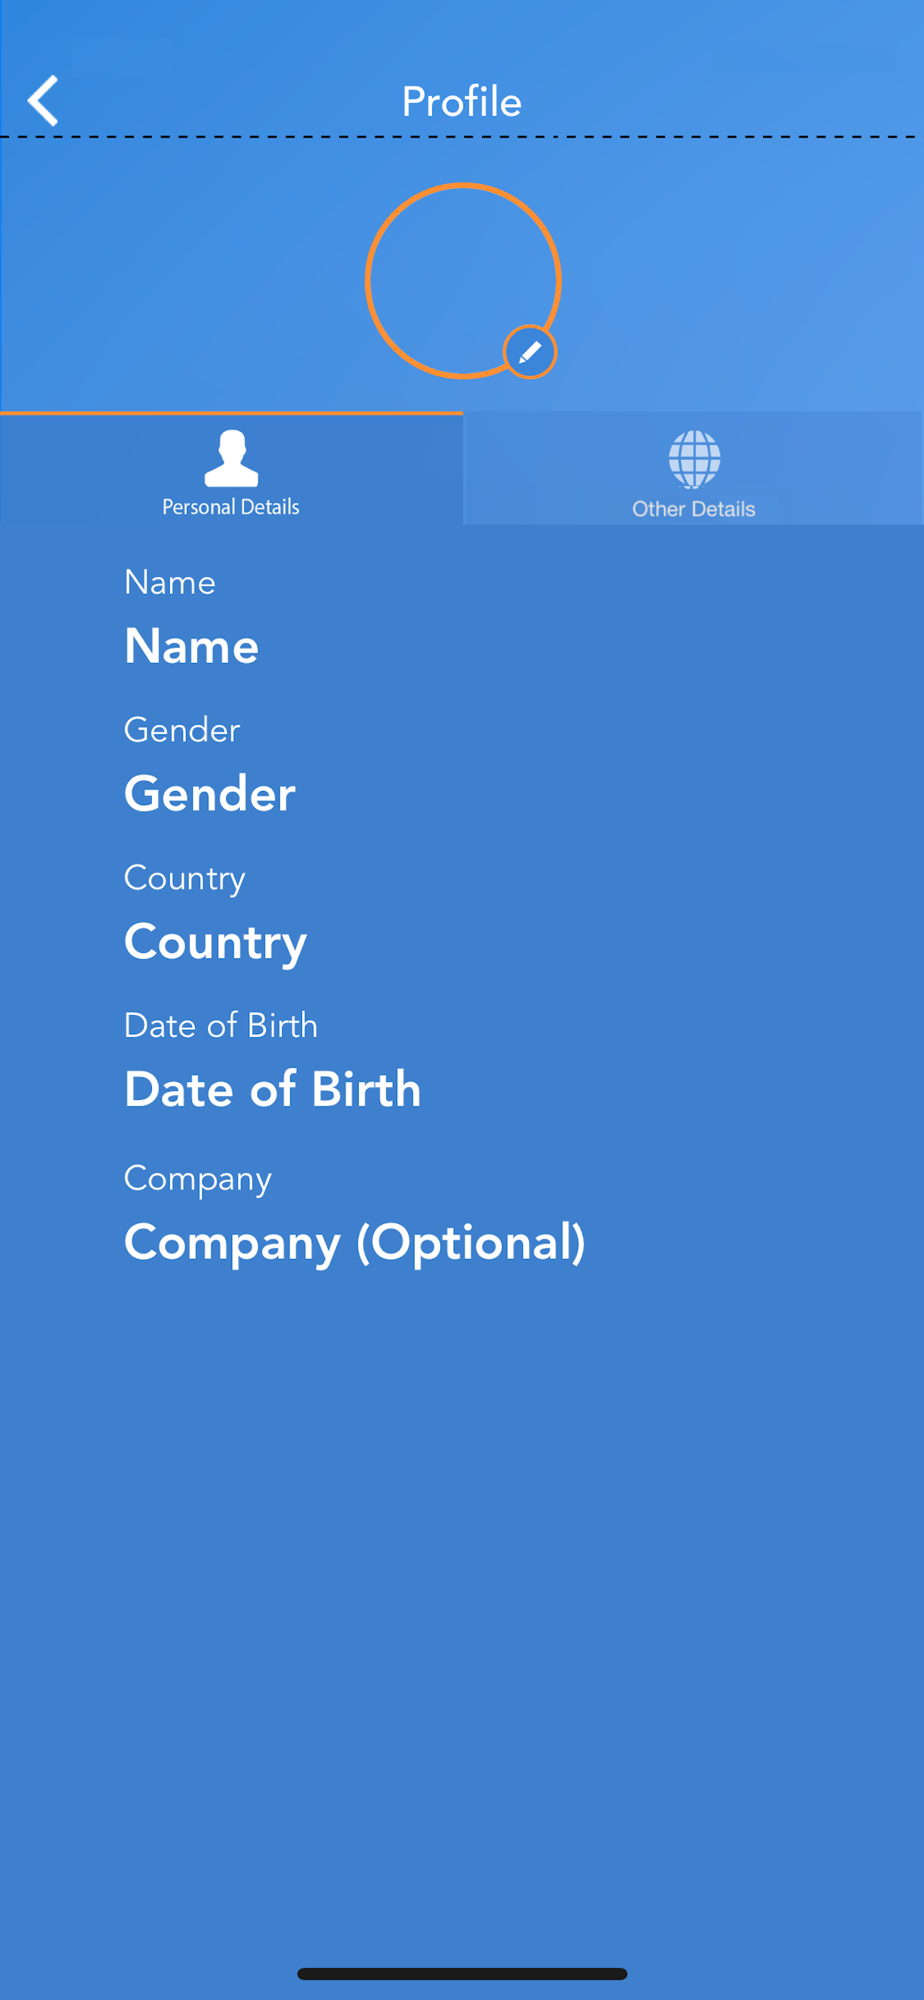Tap the small Country caption label
The height and width of the screenshot is (2000, 924).
click(185, 879)
